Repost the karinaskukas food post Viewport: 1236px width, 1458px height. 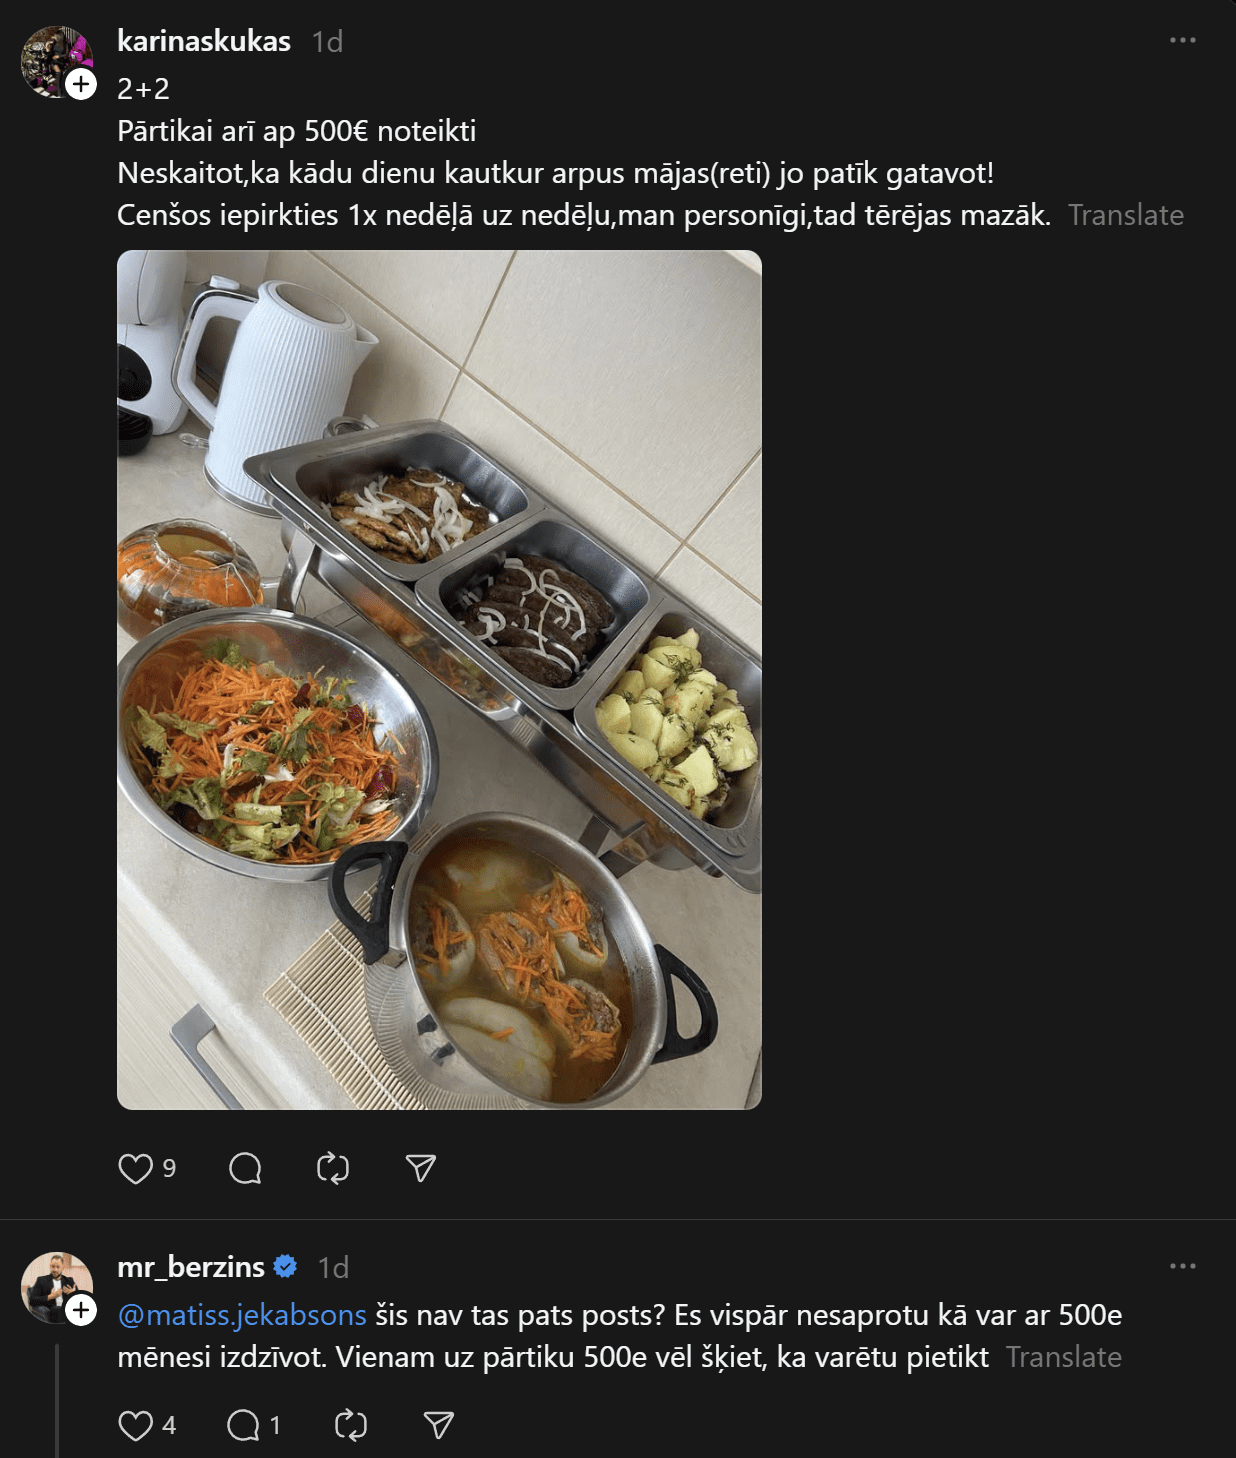point(333,1168)
